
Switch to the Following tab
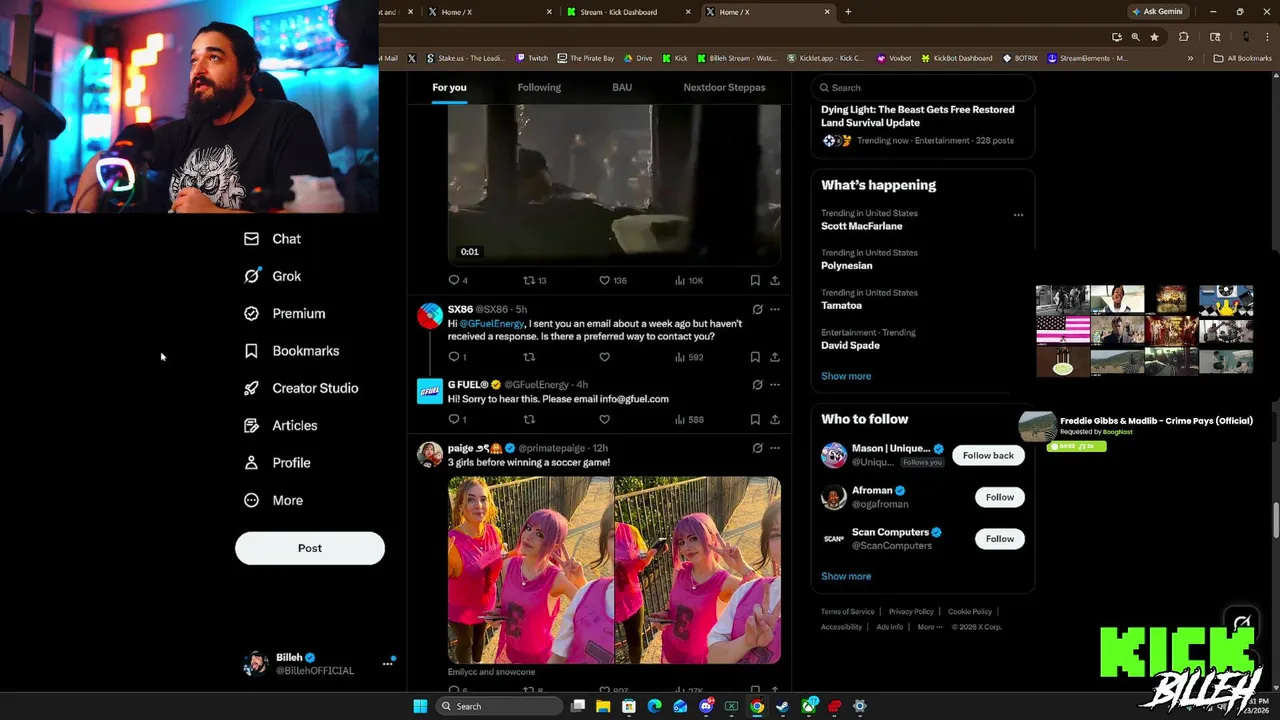click(x=539, y=87)
